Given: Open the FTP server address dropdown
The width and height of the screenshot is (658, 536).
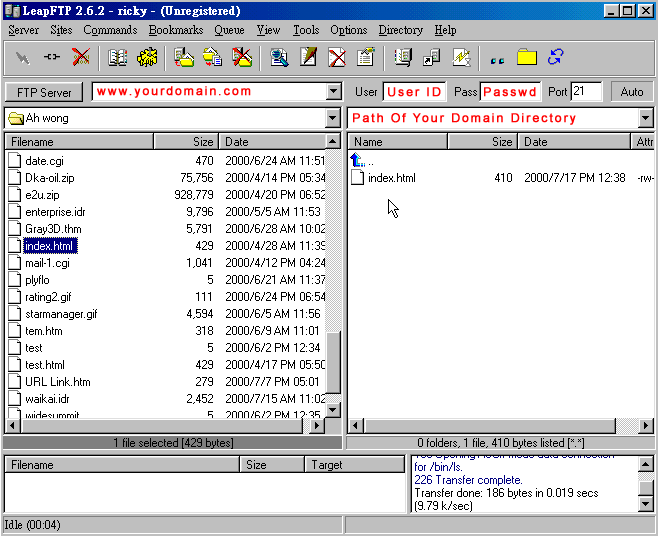Looking at the screenshot, I should click(x=333, y=92).
